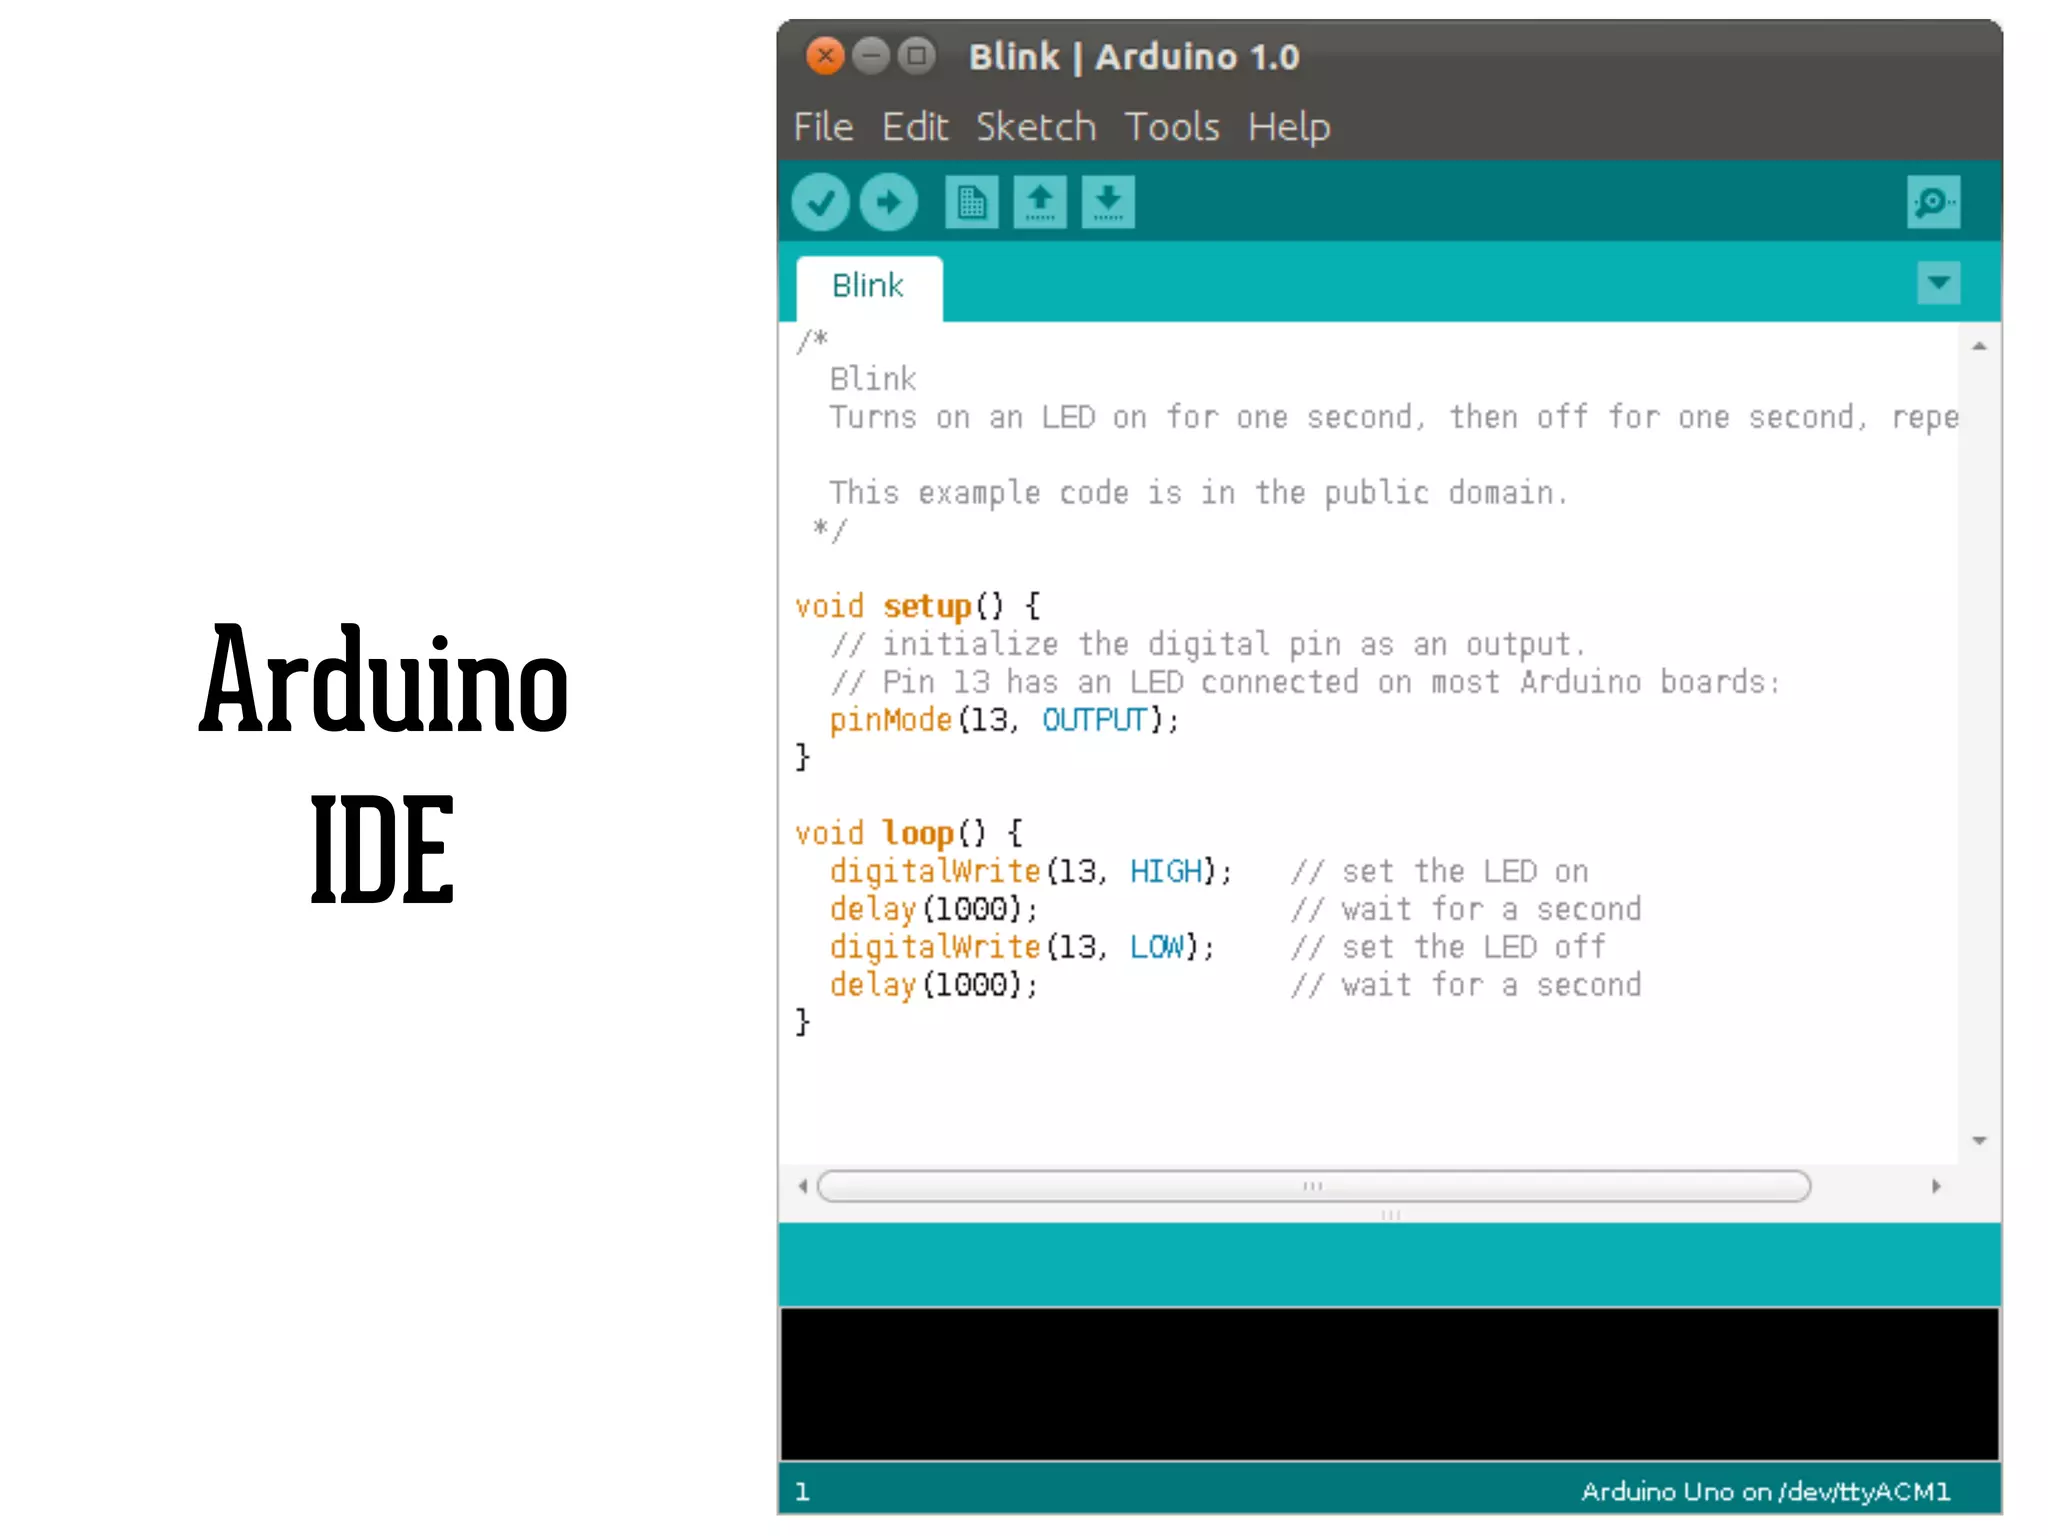
Task: Click in the black console output area
Action: point(1390,1384)
